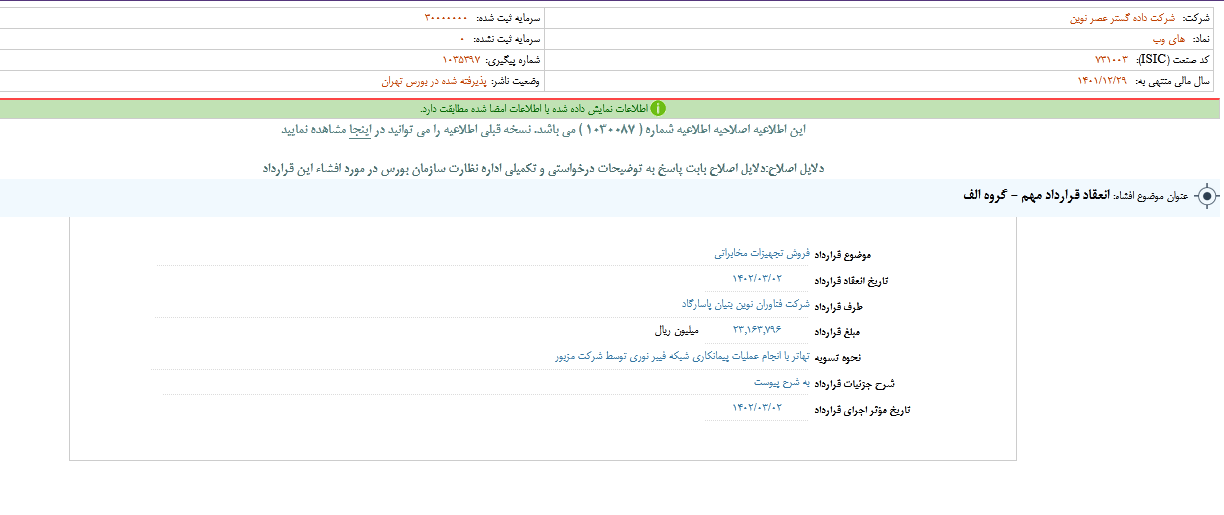
Task: Select the contract amount 23,163,796
Action: click(756, 330)
